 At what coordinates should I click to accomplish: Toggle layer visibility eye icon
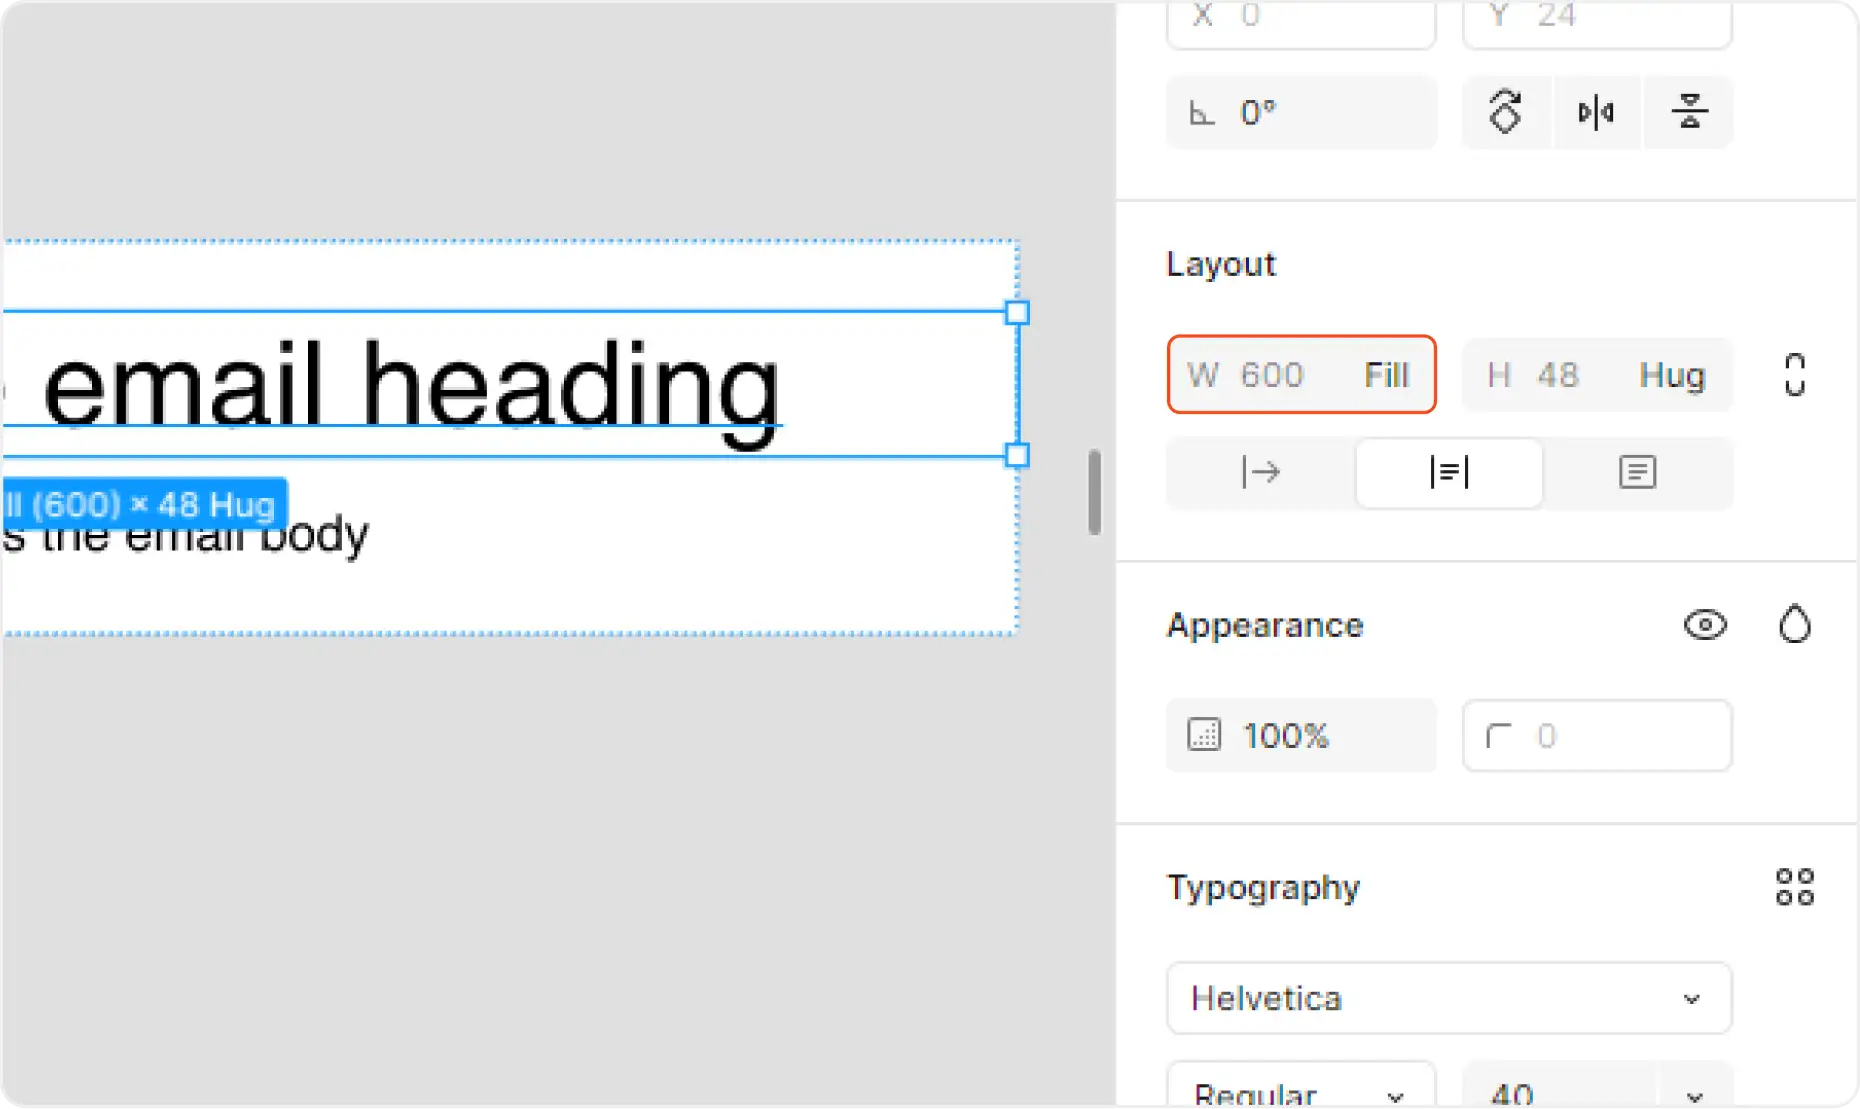pos(1705,625)
